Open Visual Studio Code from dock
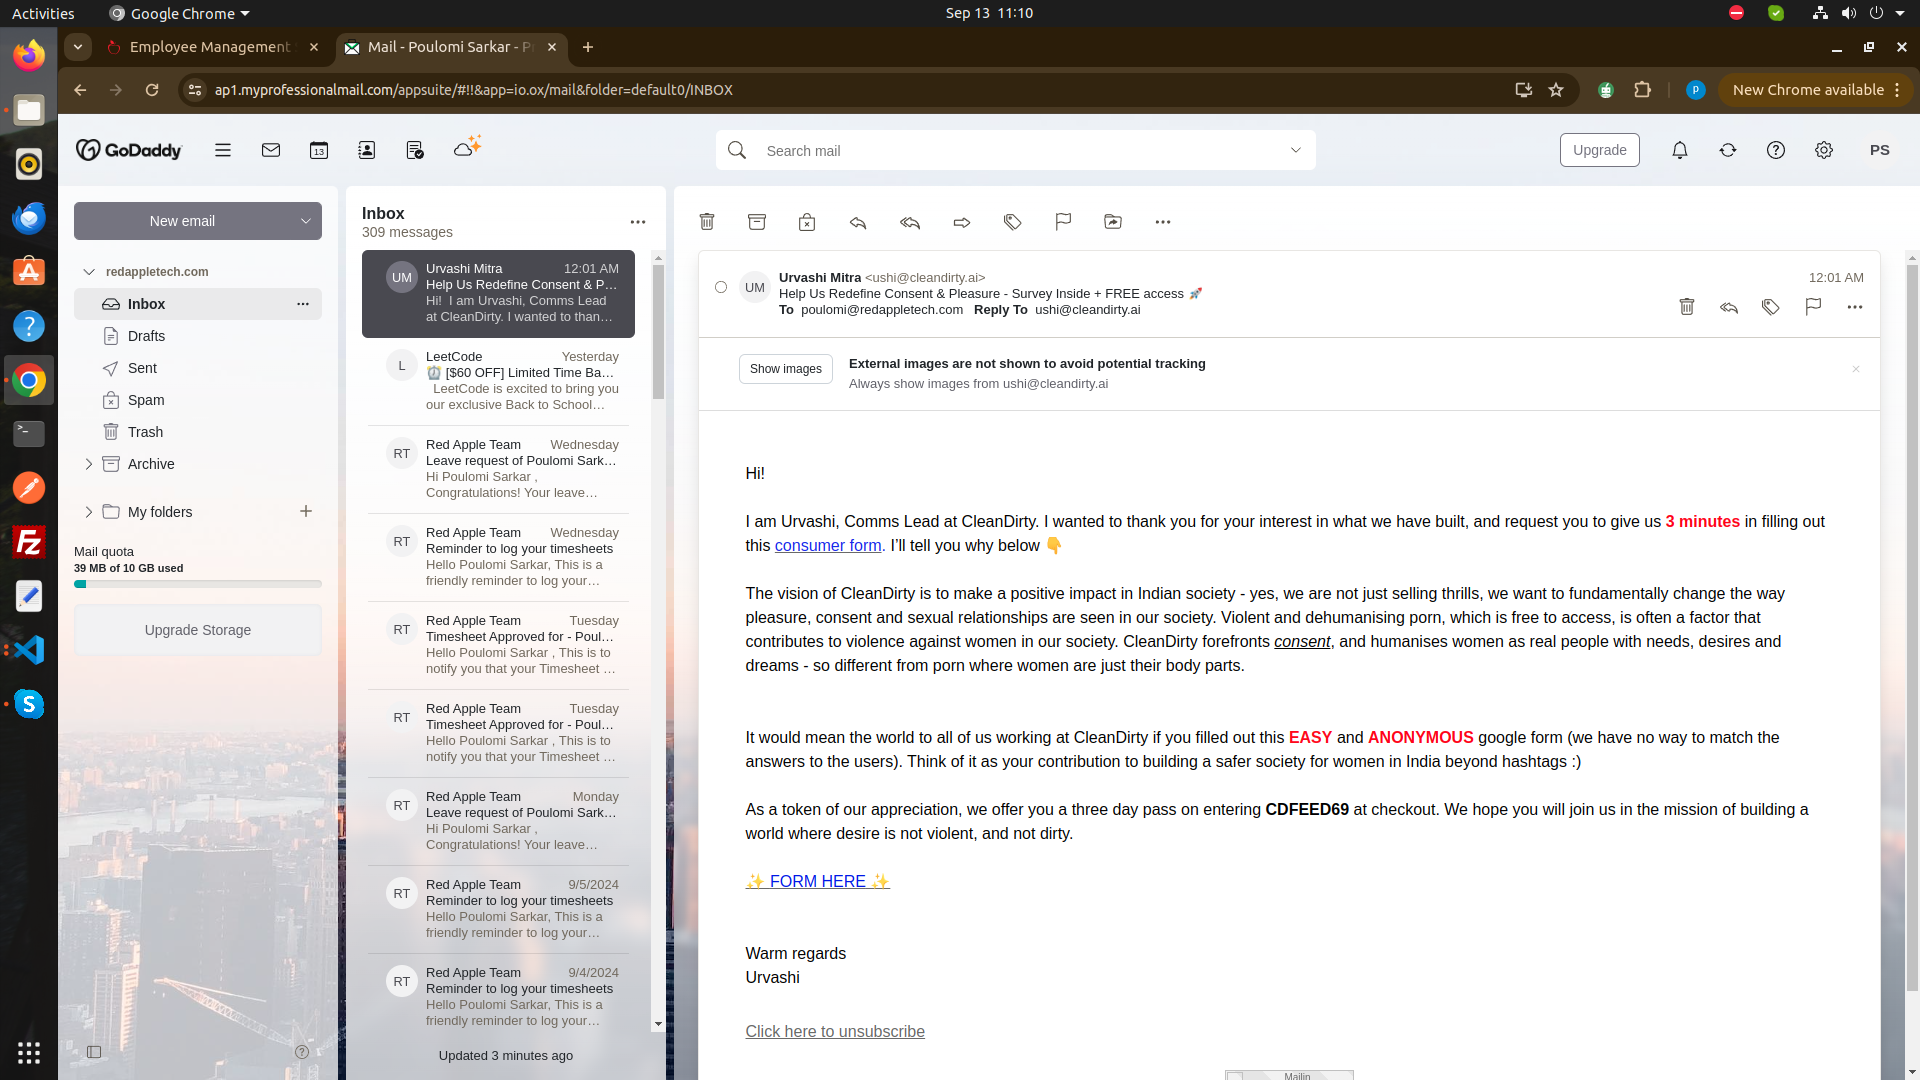 [x=29, y=650]
